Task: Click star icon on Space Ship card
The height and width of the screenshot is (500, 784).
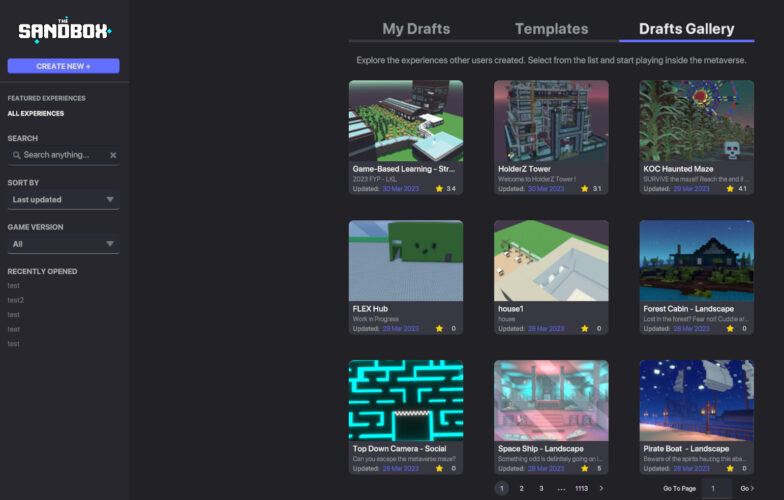Action: tap(584, 468)
